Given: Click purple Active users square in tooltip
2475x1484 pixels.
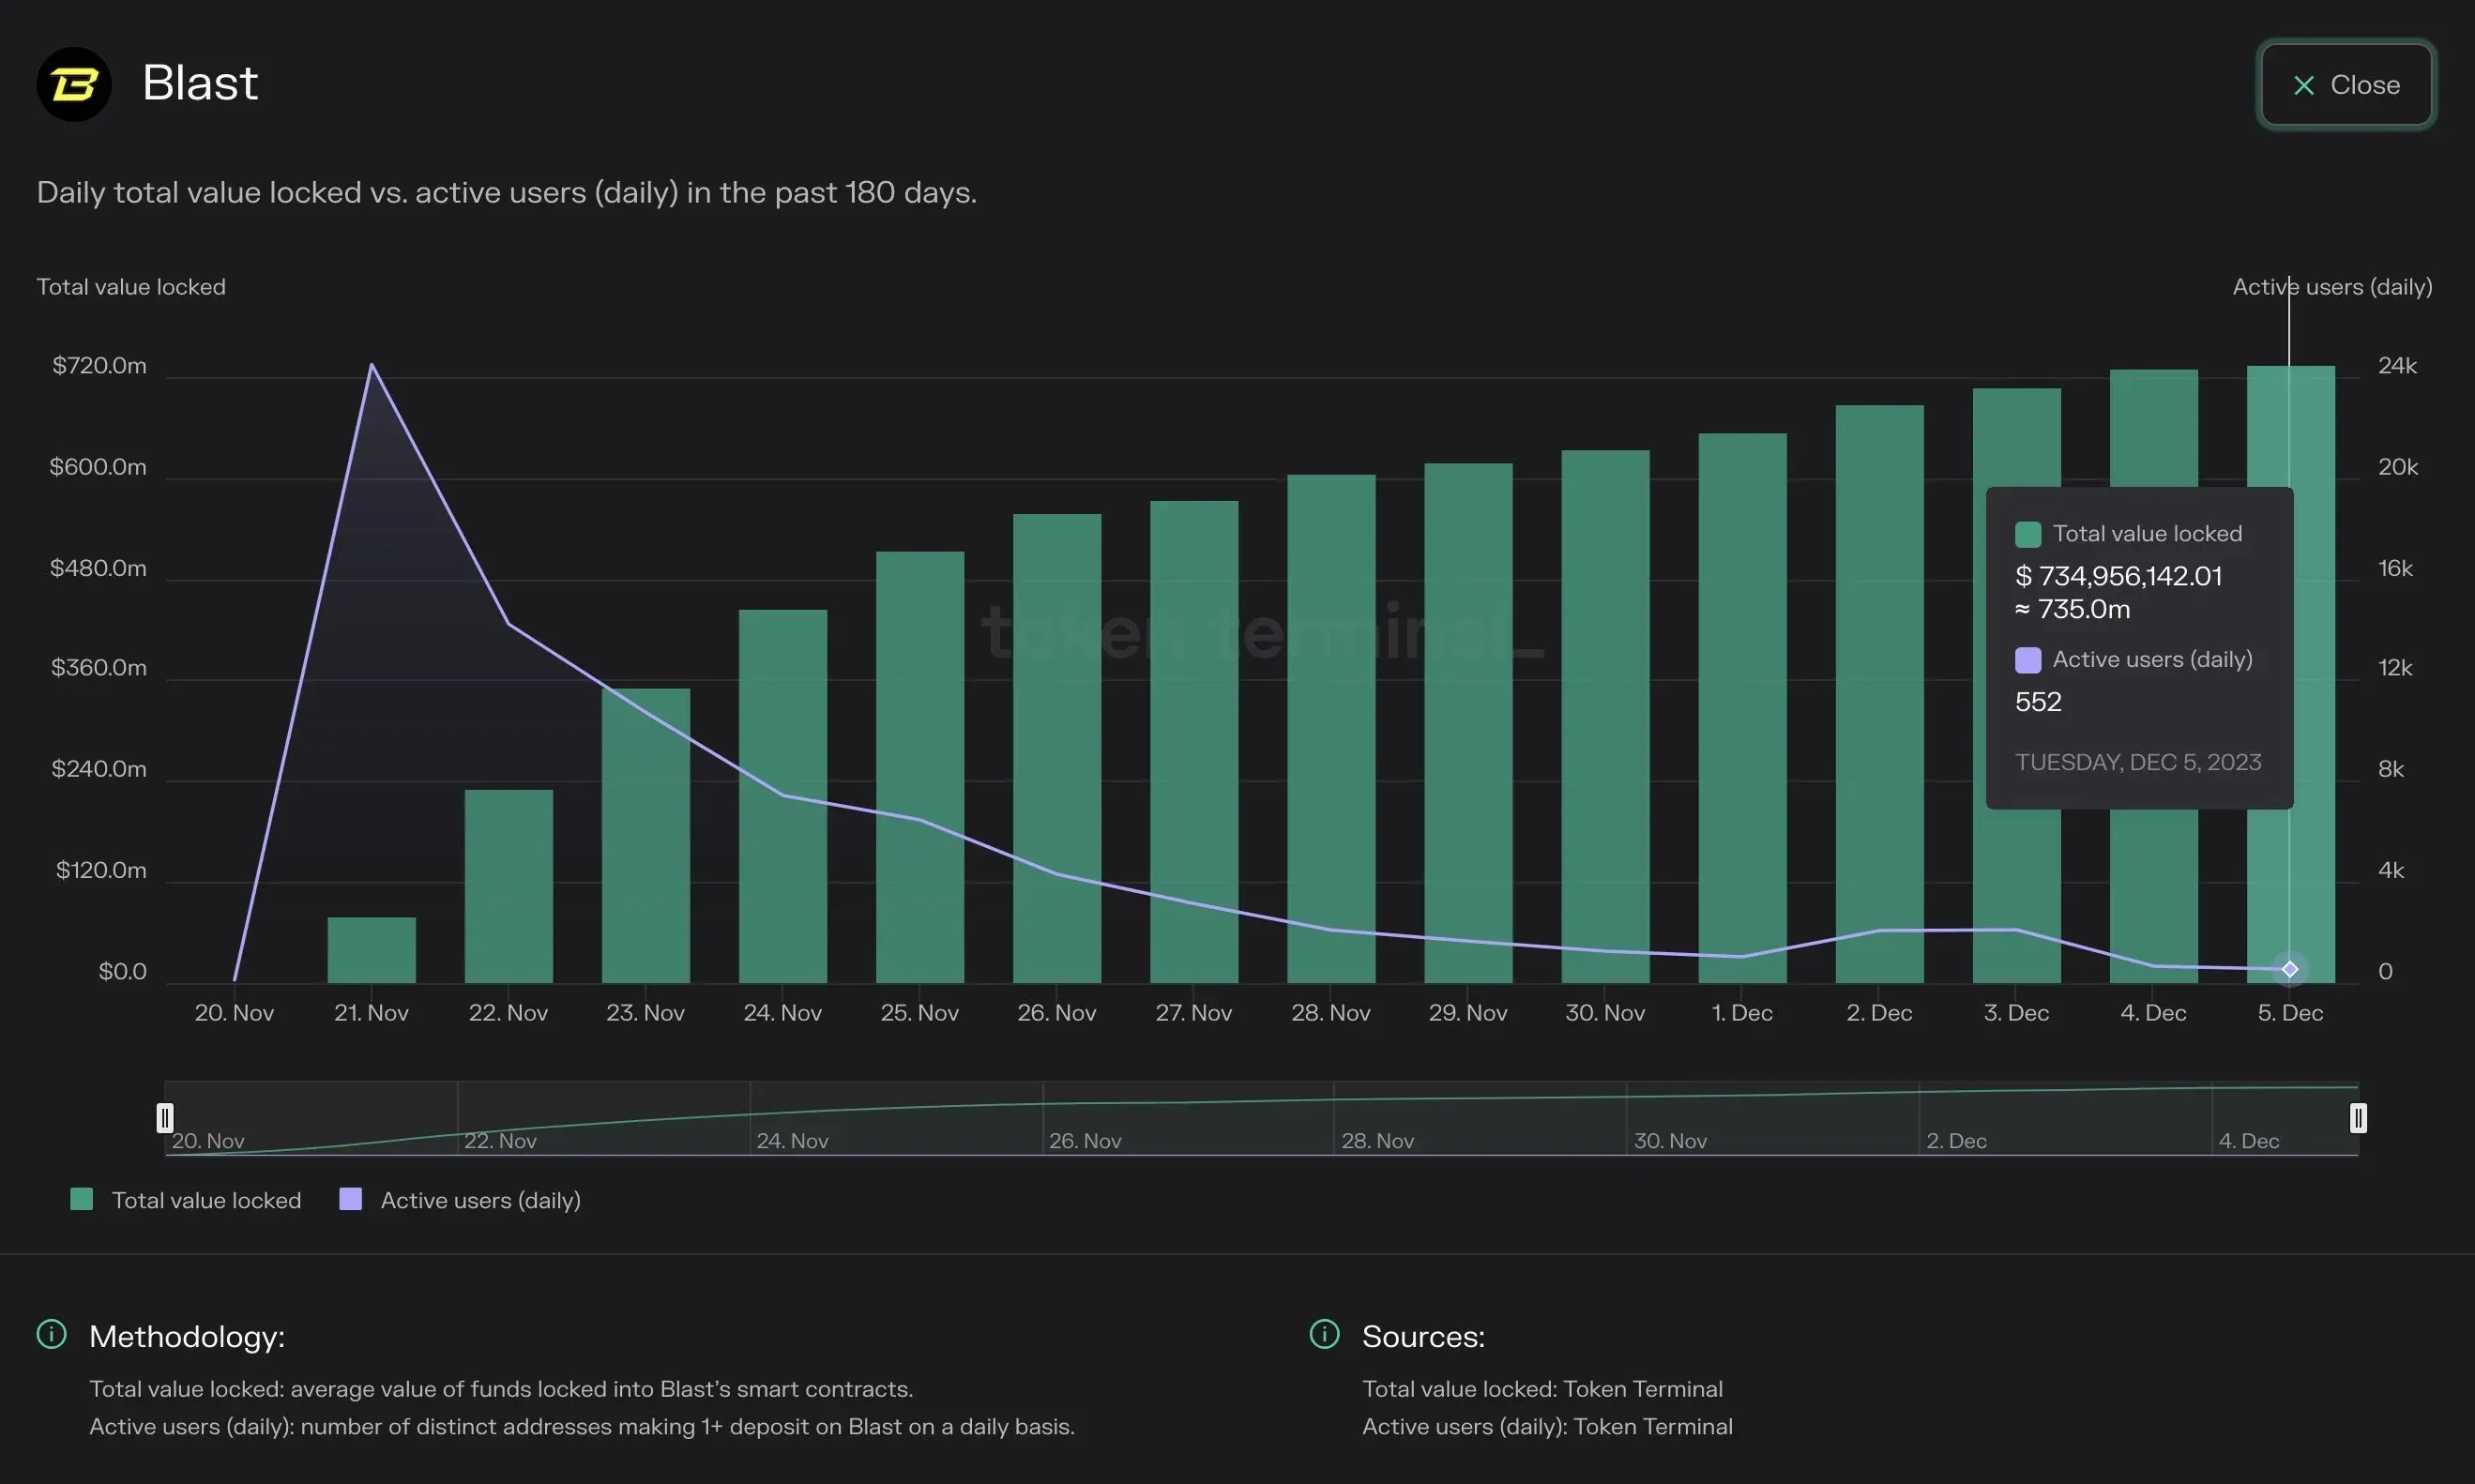Looking at the screenshot, I should (2028, 660).
